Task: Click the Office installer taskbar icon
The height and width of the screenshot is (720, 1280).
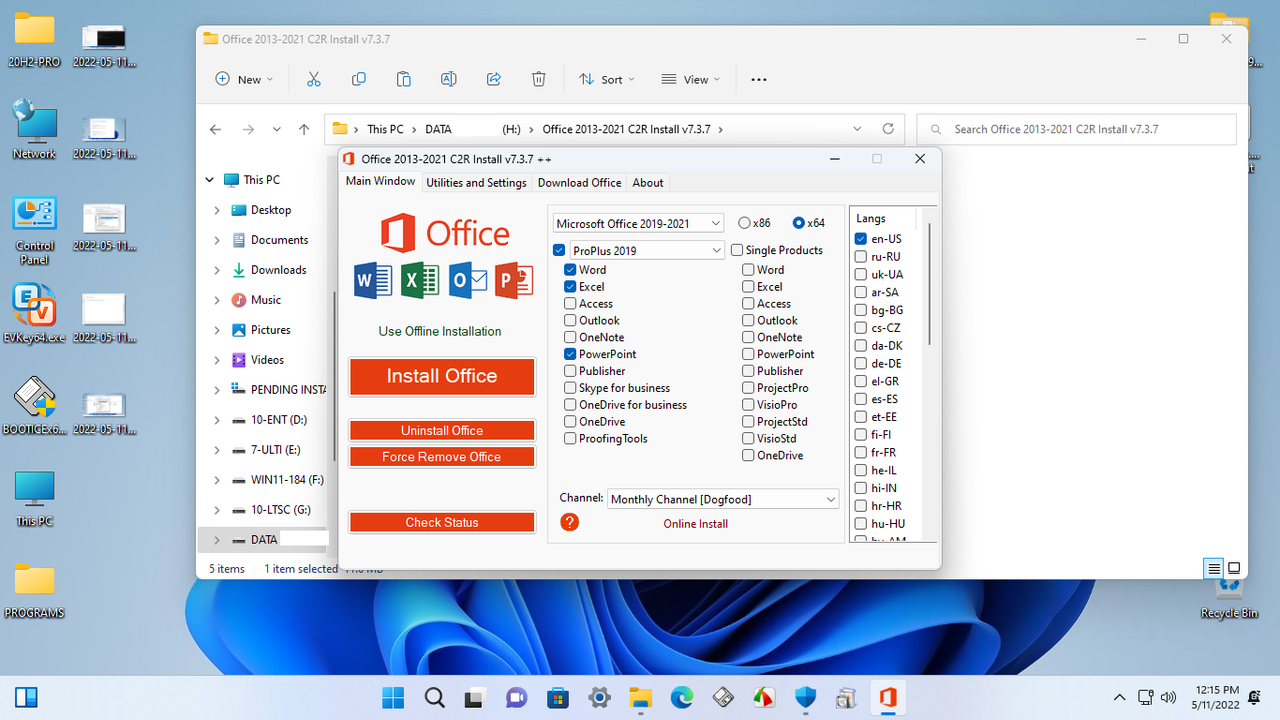Action: [x=887, y=697]
